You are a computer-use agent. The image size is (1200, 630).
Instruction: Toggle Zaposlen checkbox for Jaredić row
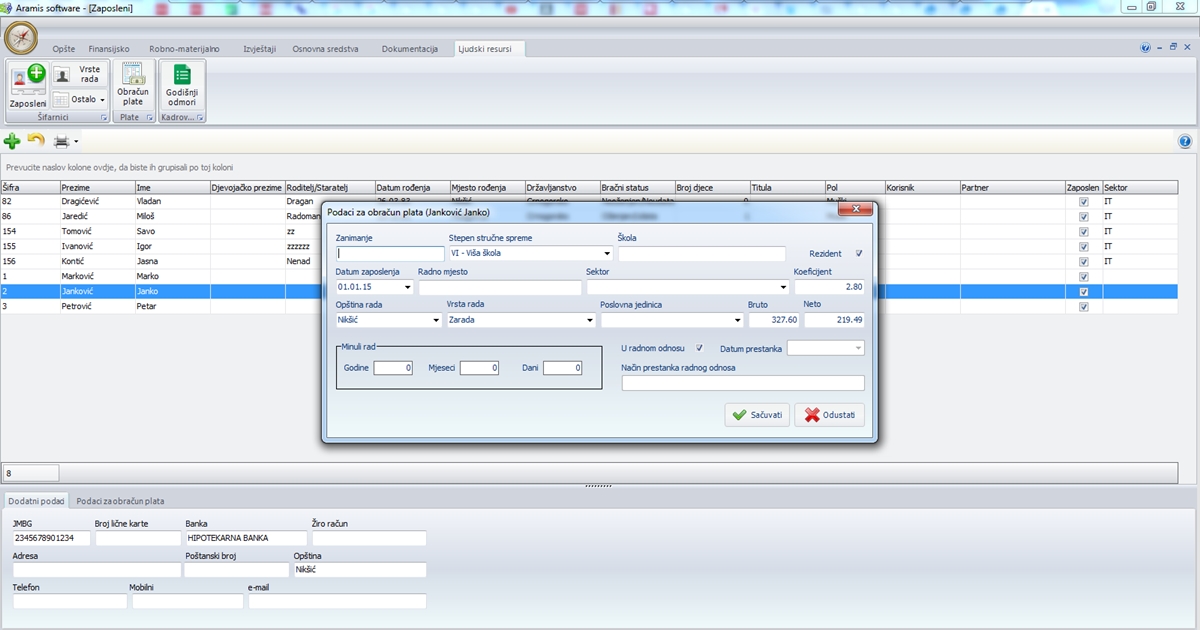click(1083, 216)
